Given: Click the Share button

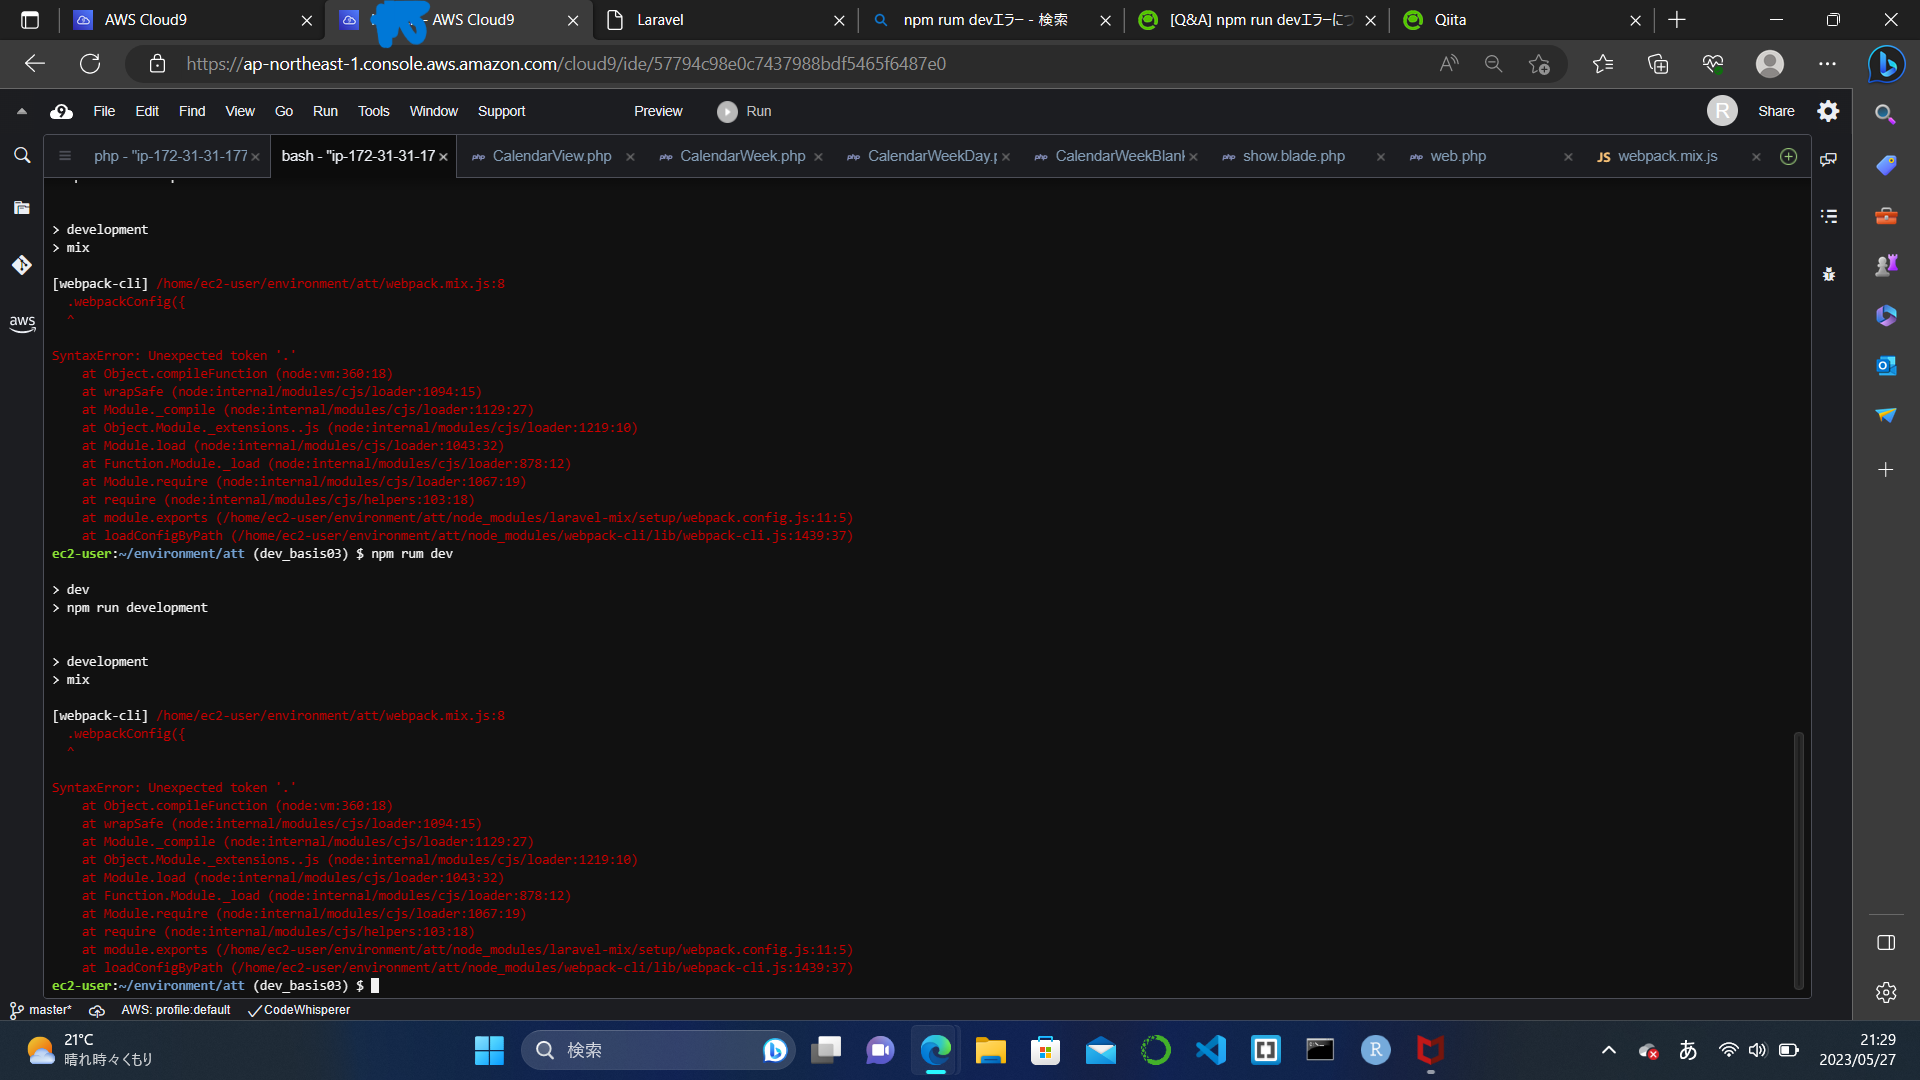Looking at the screenshot, I should point(1776,111).
